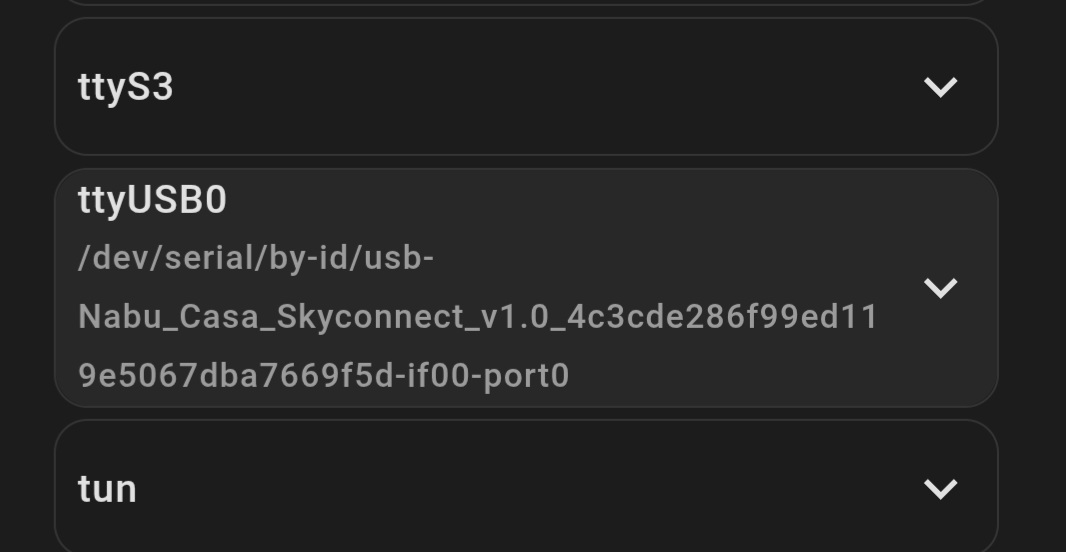Image resolution: width=1066 pixels, height=552 pixels.
Task: Click the down arrow icon for tun
Action: pyautogui.click(x=940, y=488)
